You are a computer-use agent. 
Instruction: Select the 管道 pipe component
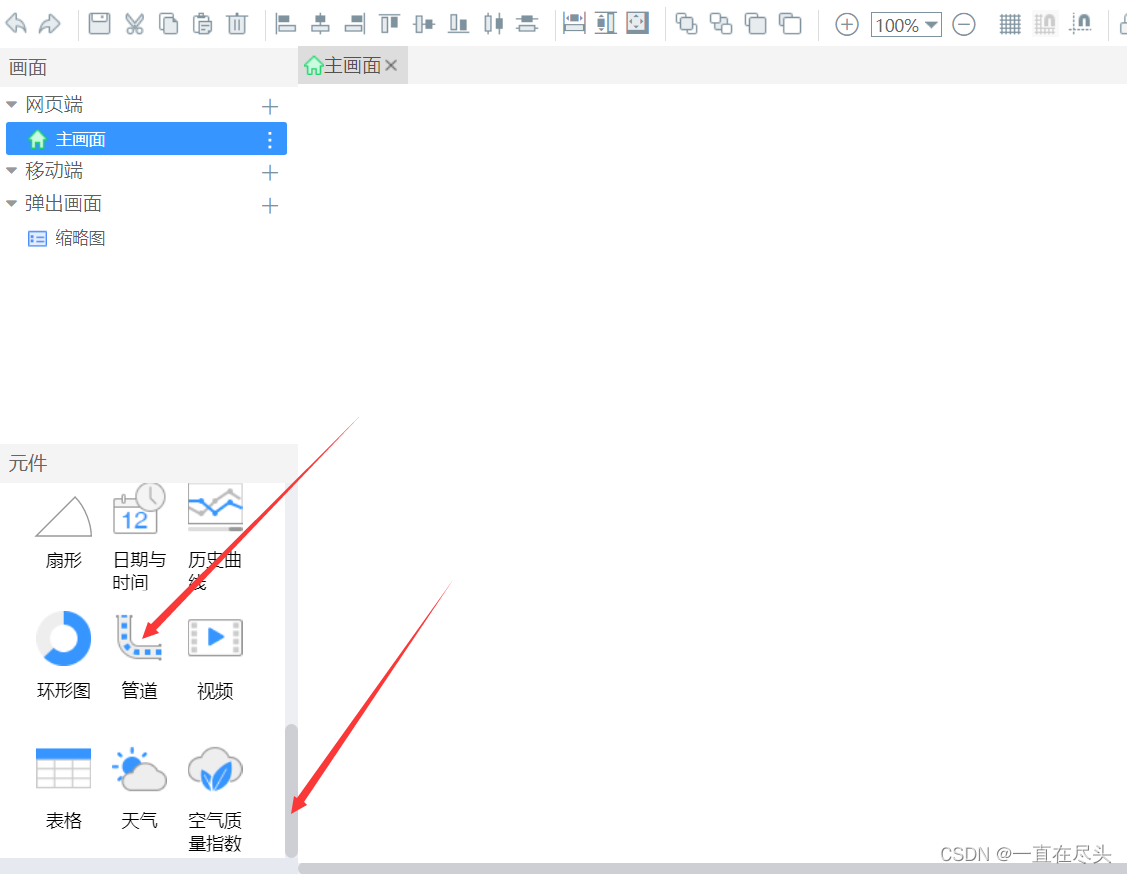point(139,655)
